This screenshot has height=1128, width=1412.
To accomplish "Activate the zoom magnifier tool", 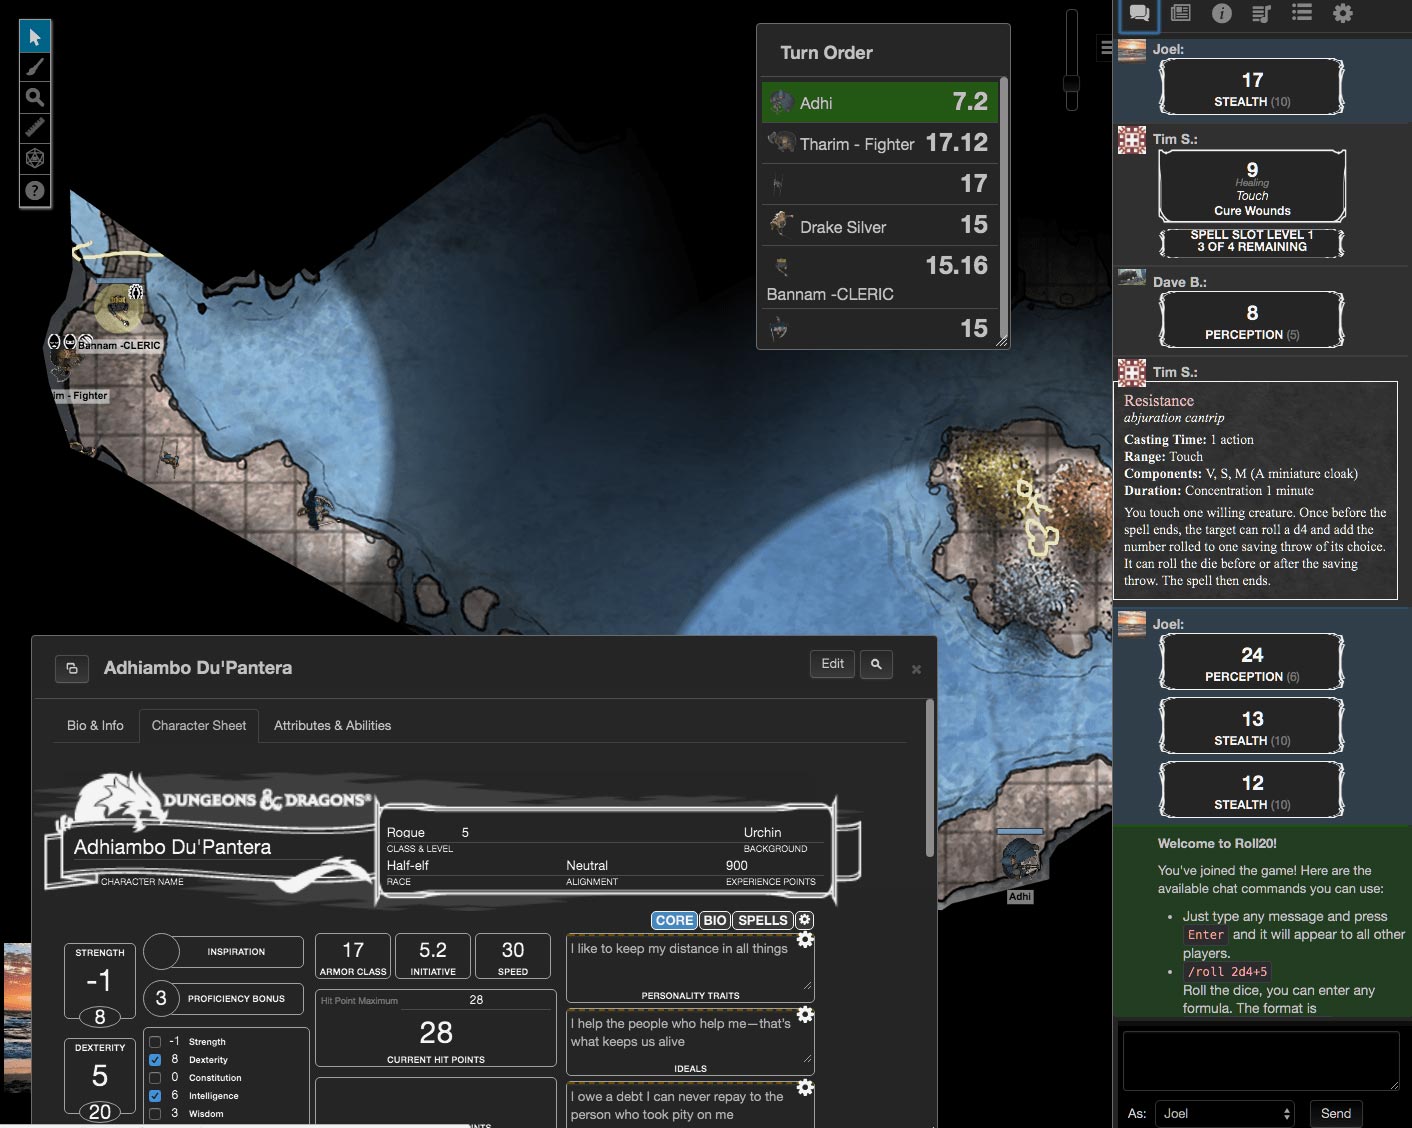I will pos(35,97).
